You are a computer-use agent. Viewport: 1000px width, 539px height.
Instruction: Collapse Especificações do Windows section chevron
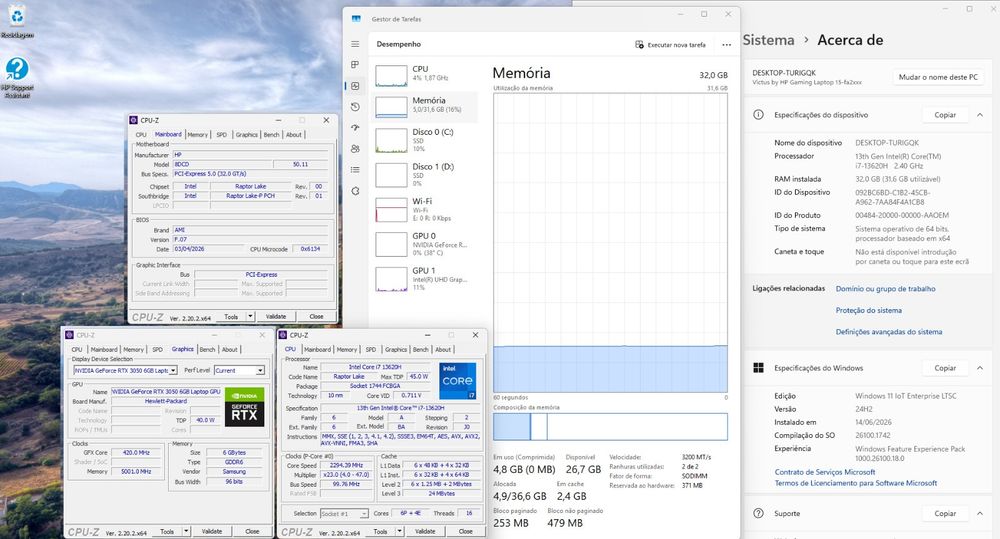(x=980, y=368)
